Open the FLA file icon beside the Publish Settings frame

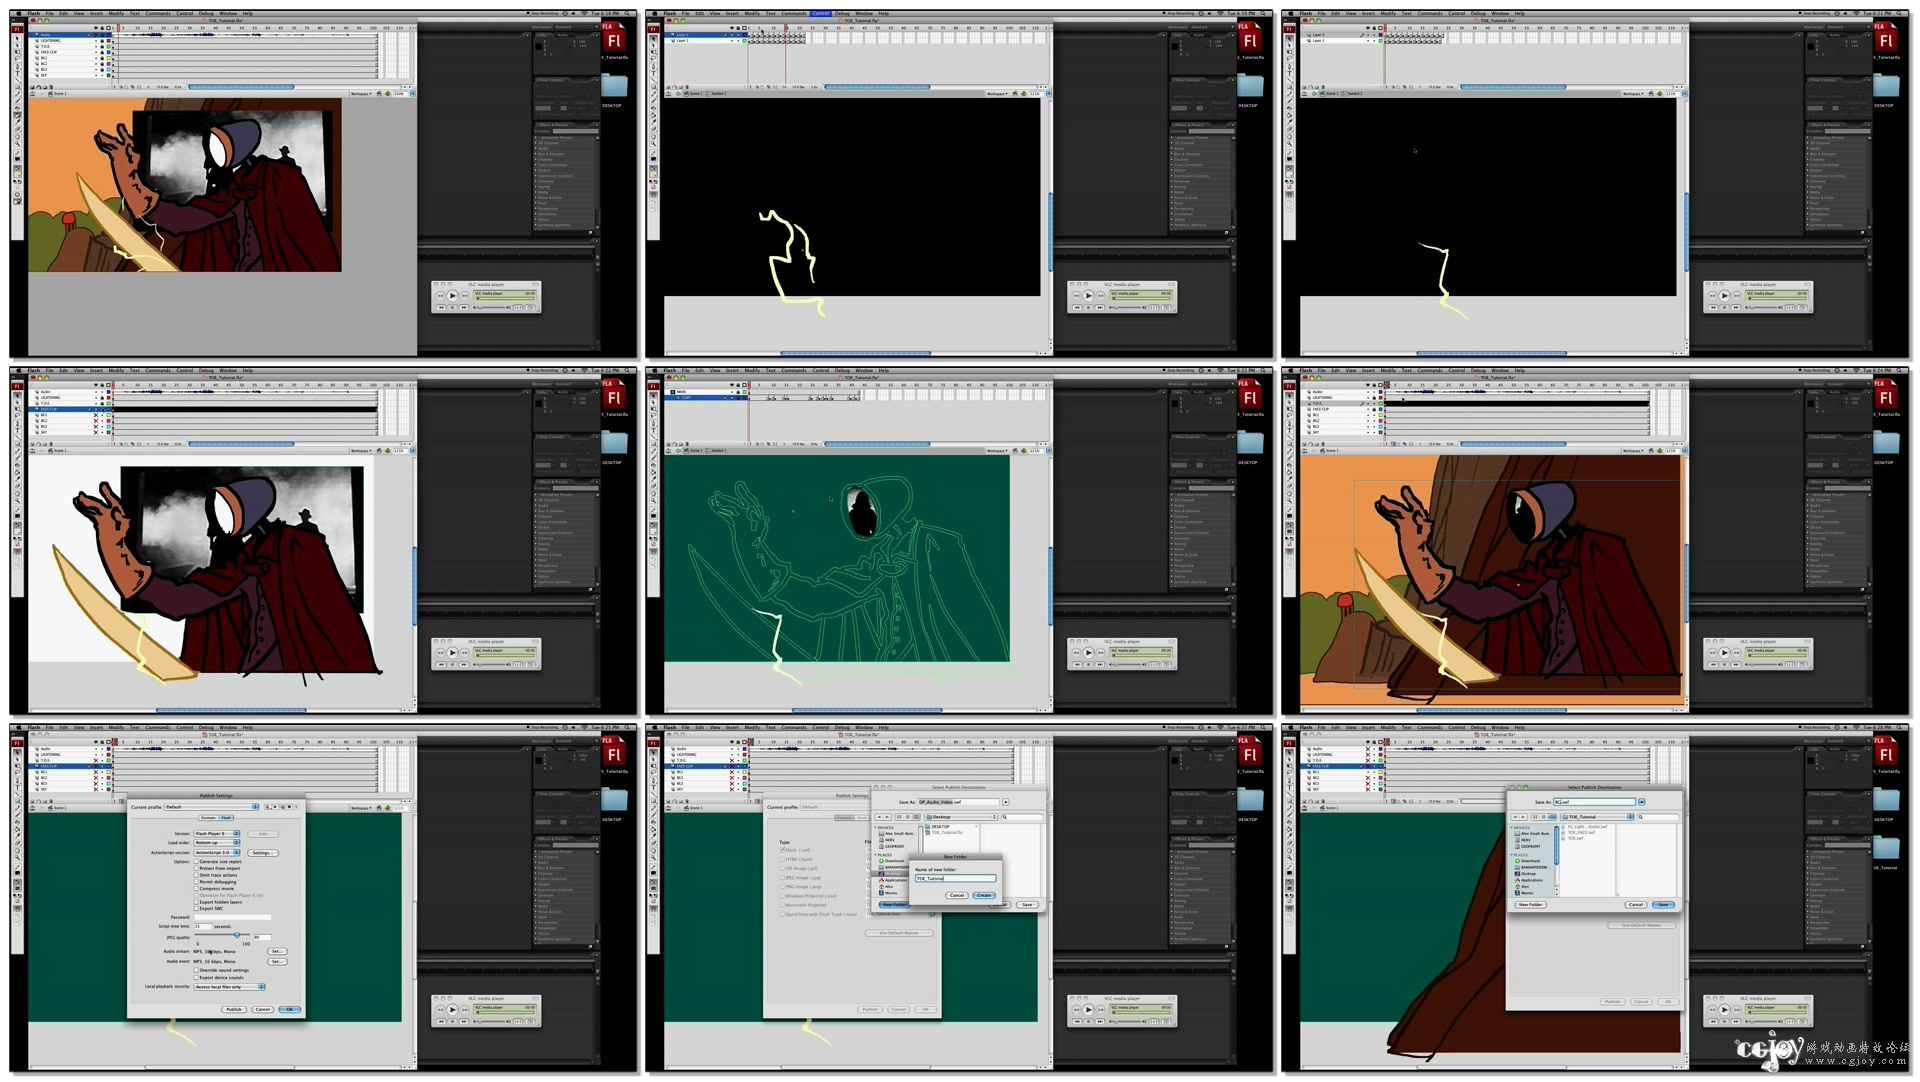tap(614, 751)
